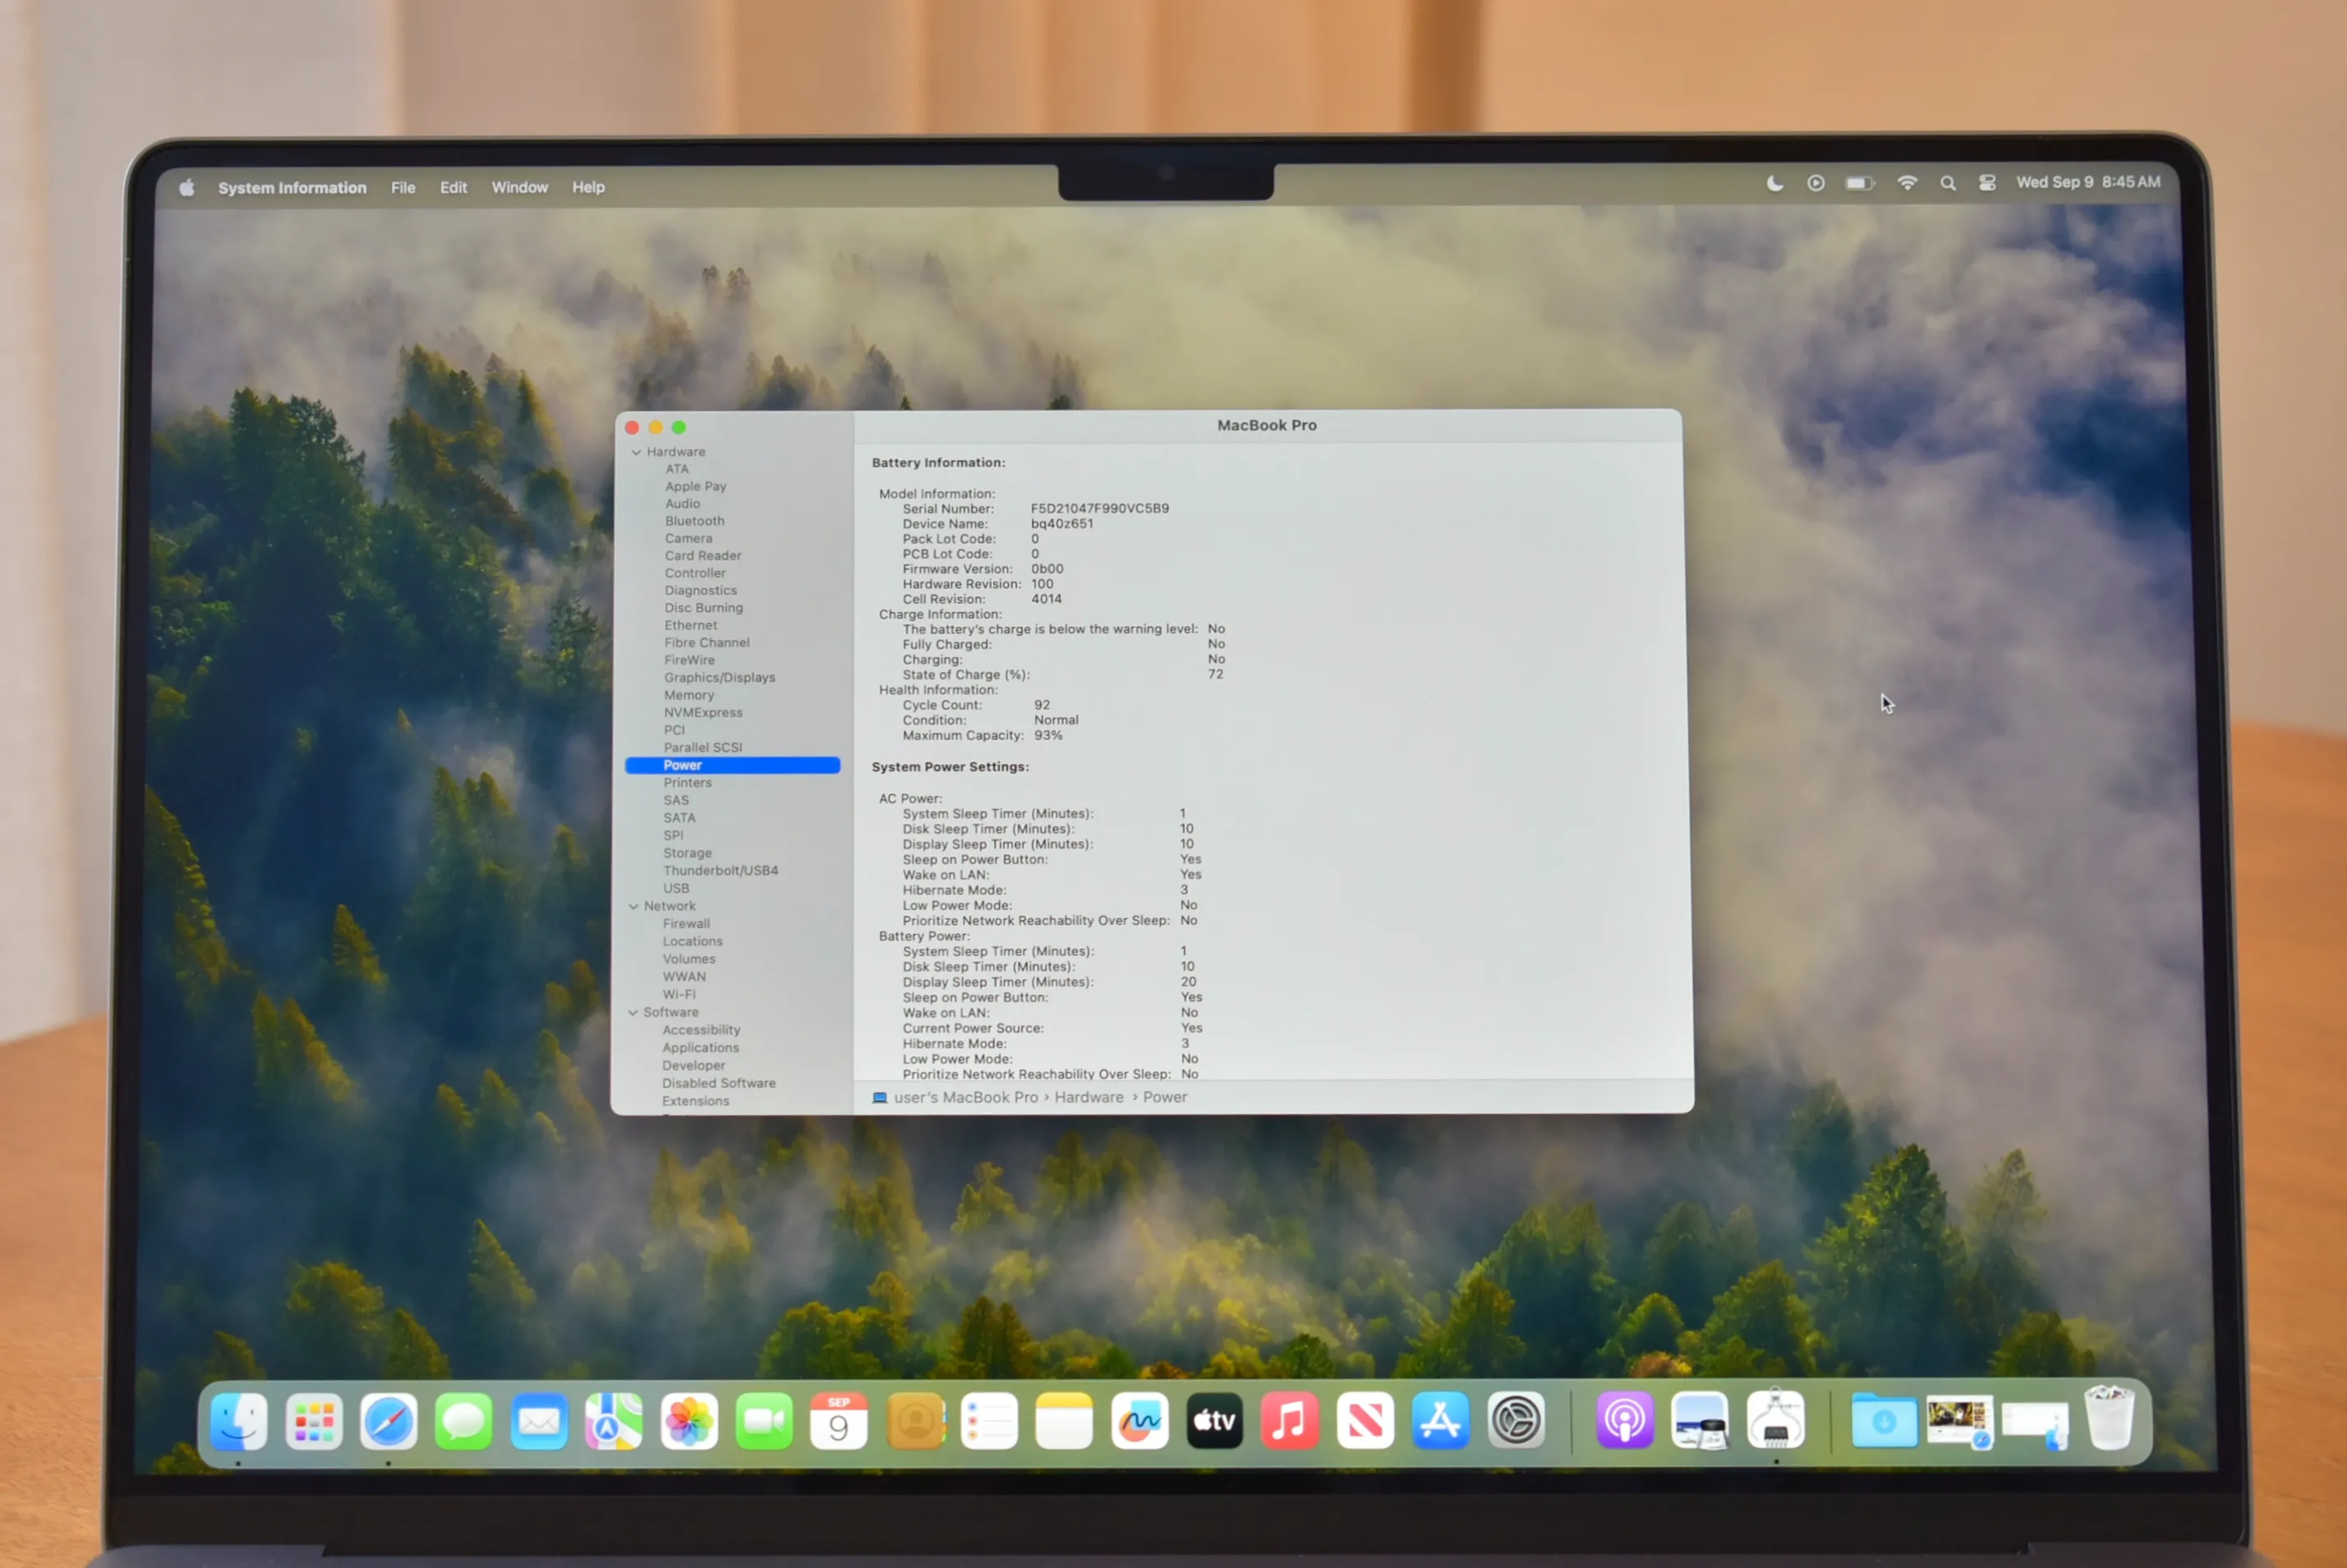
Task: Click the battery status icon in menu bar
Action: click(1860, 183)
